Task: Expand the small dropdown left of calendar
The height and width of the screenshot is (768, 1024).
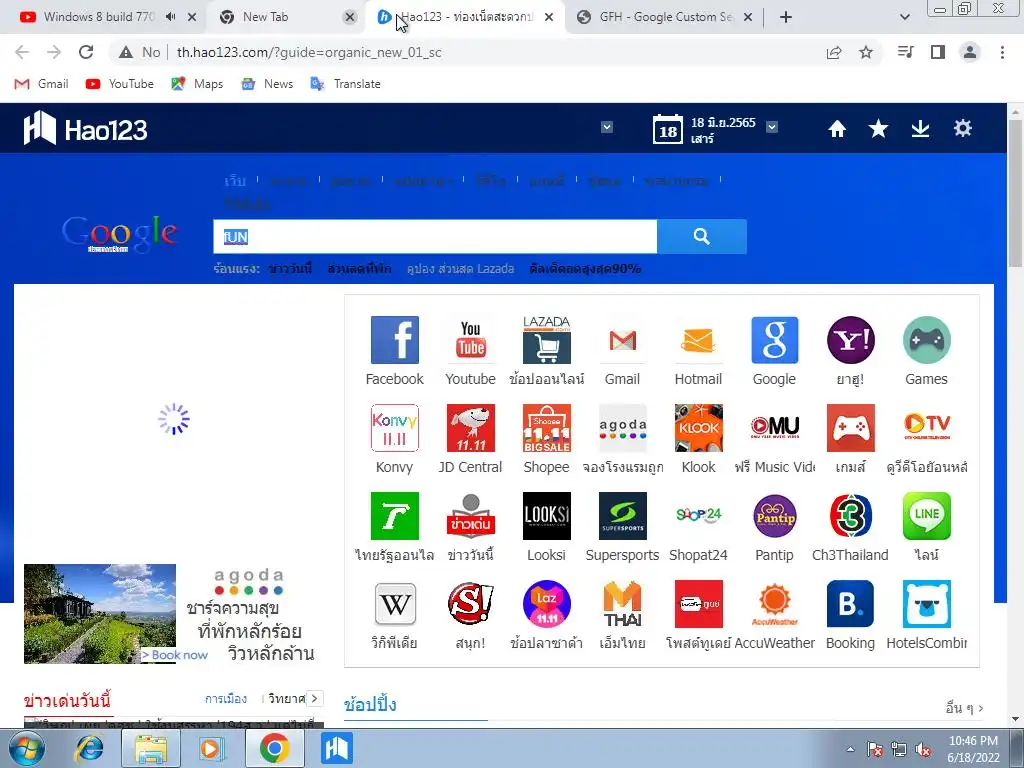Action: [x=607, y=127]
